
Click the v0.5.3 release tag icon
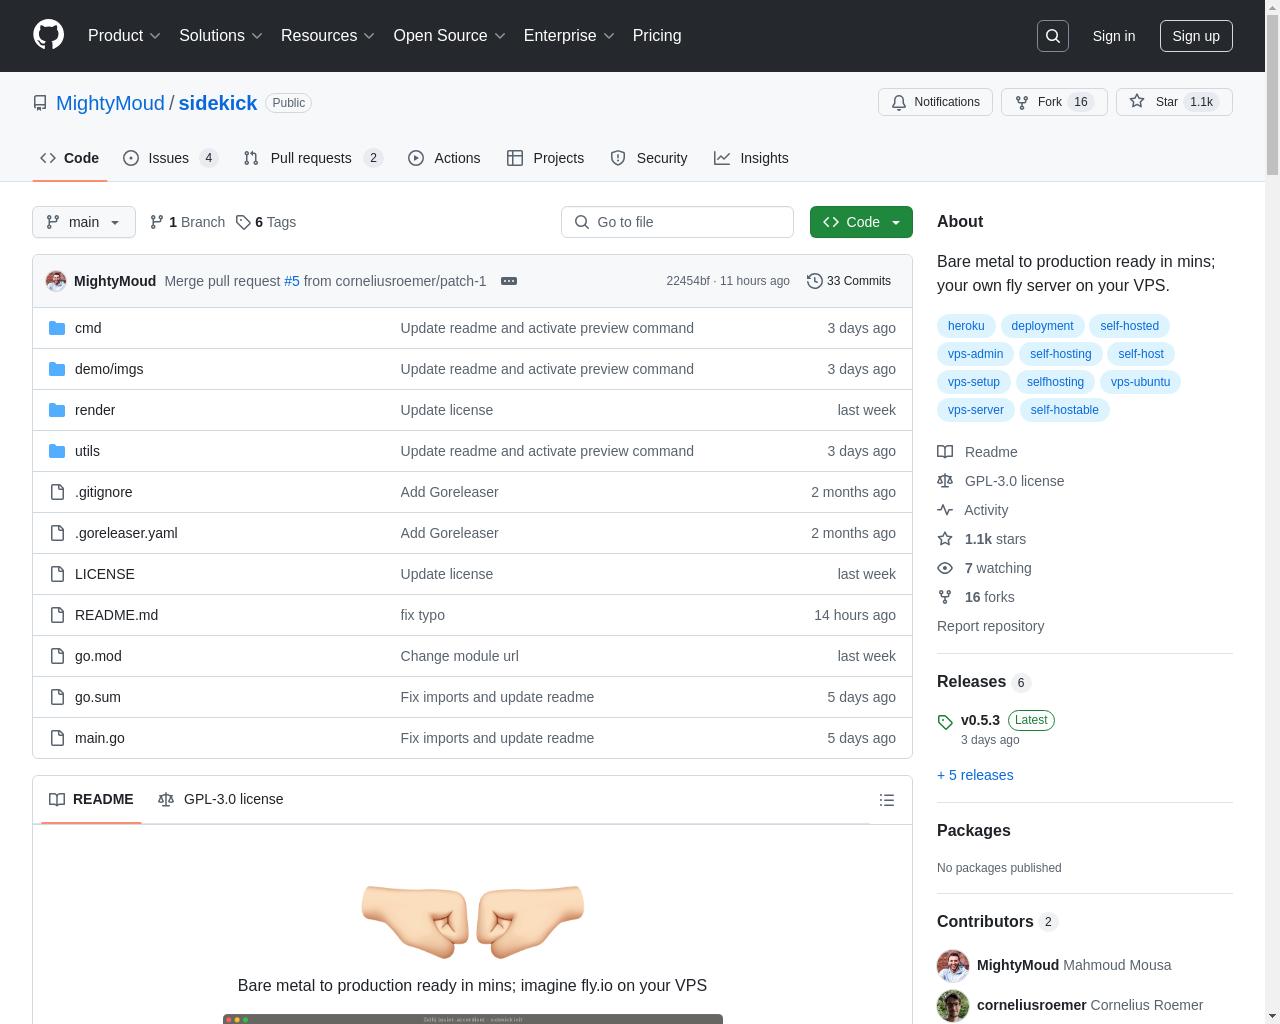click(945, 722)
